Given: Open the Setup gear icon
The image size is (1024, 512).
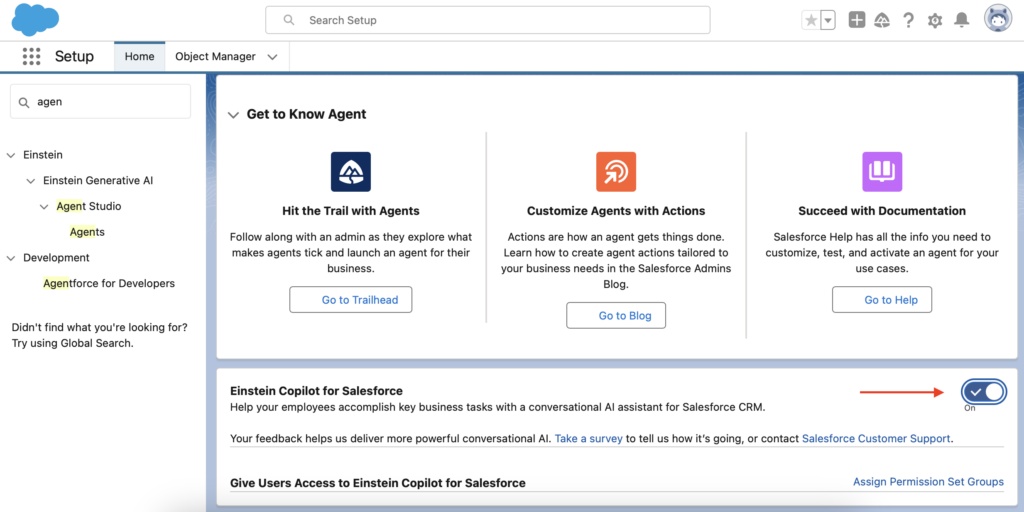Looking at the screenshot, I should tap(935, 20).
